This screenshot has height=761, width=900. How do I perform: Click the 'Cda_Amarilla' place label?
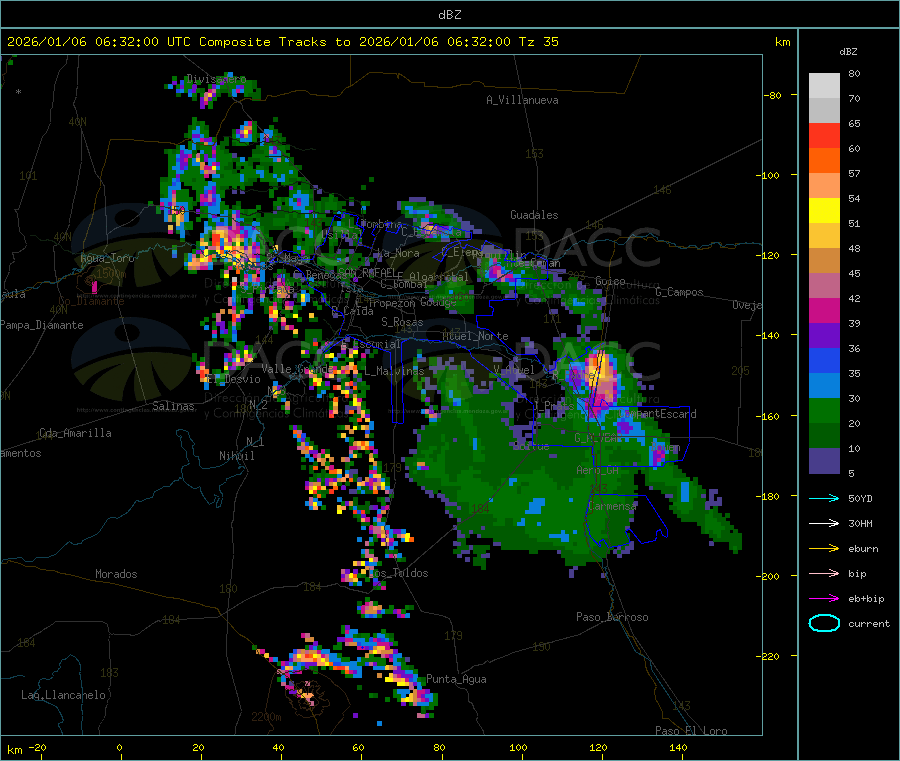coord(75,433)
